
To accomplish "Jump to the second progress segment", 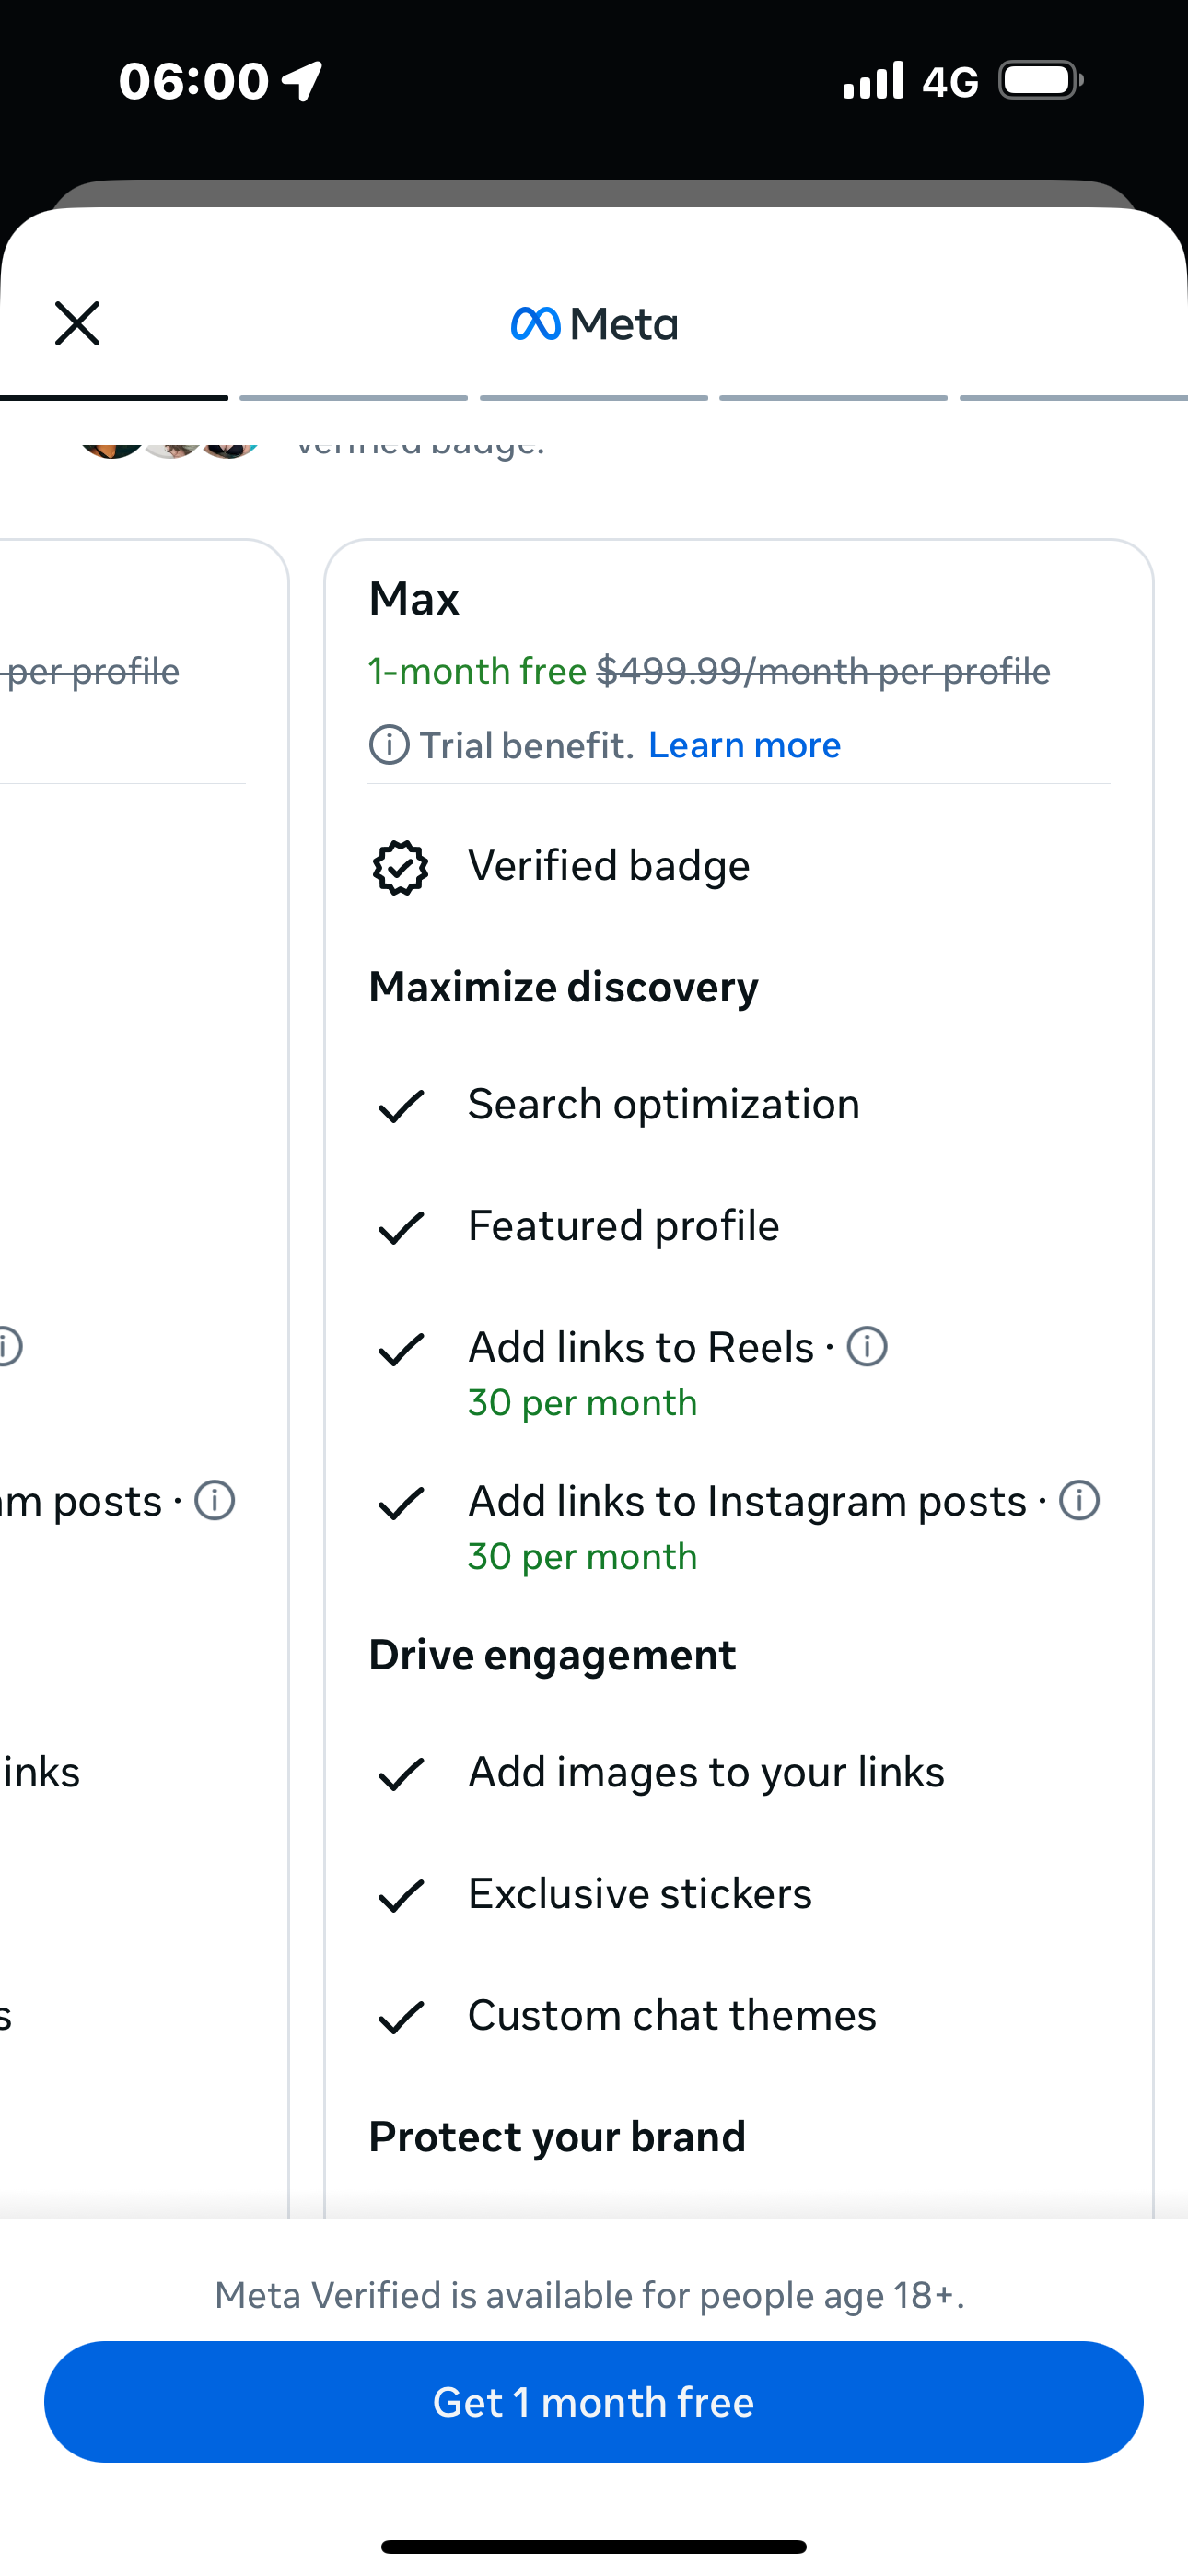I will (354, 398).
